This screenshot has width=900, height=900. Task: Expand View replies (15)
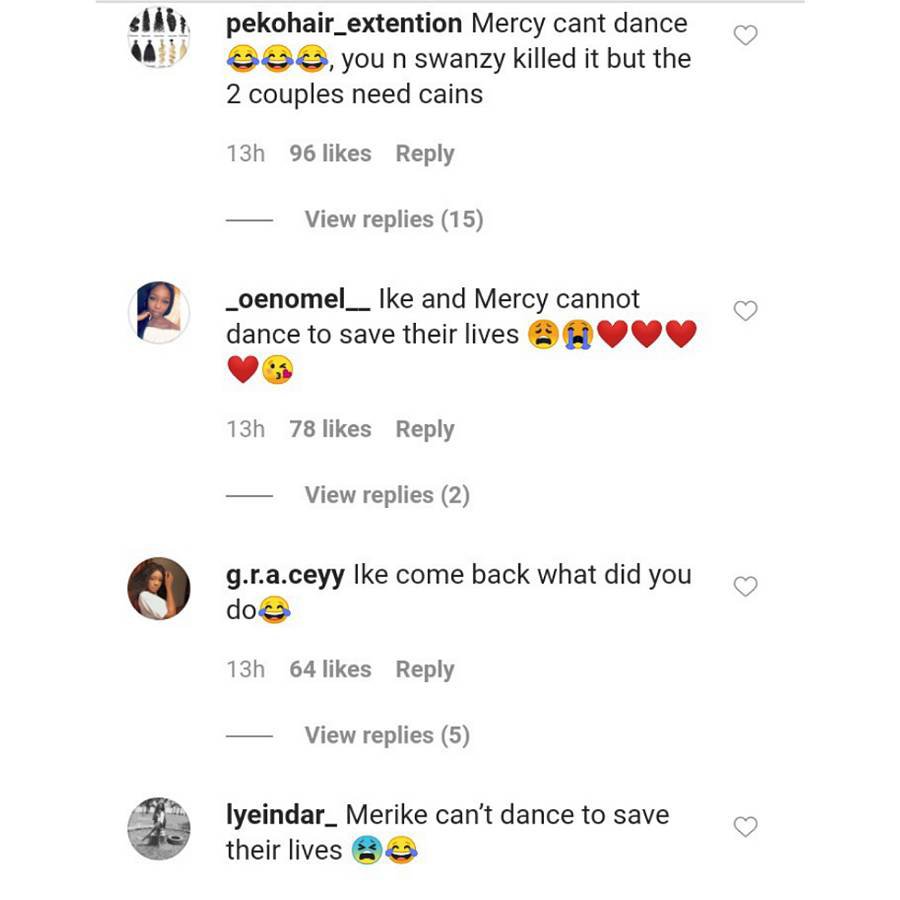393,219
